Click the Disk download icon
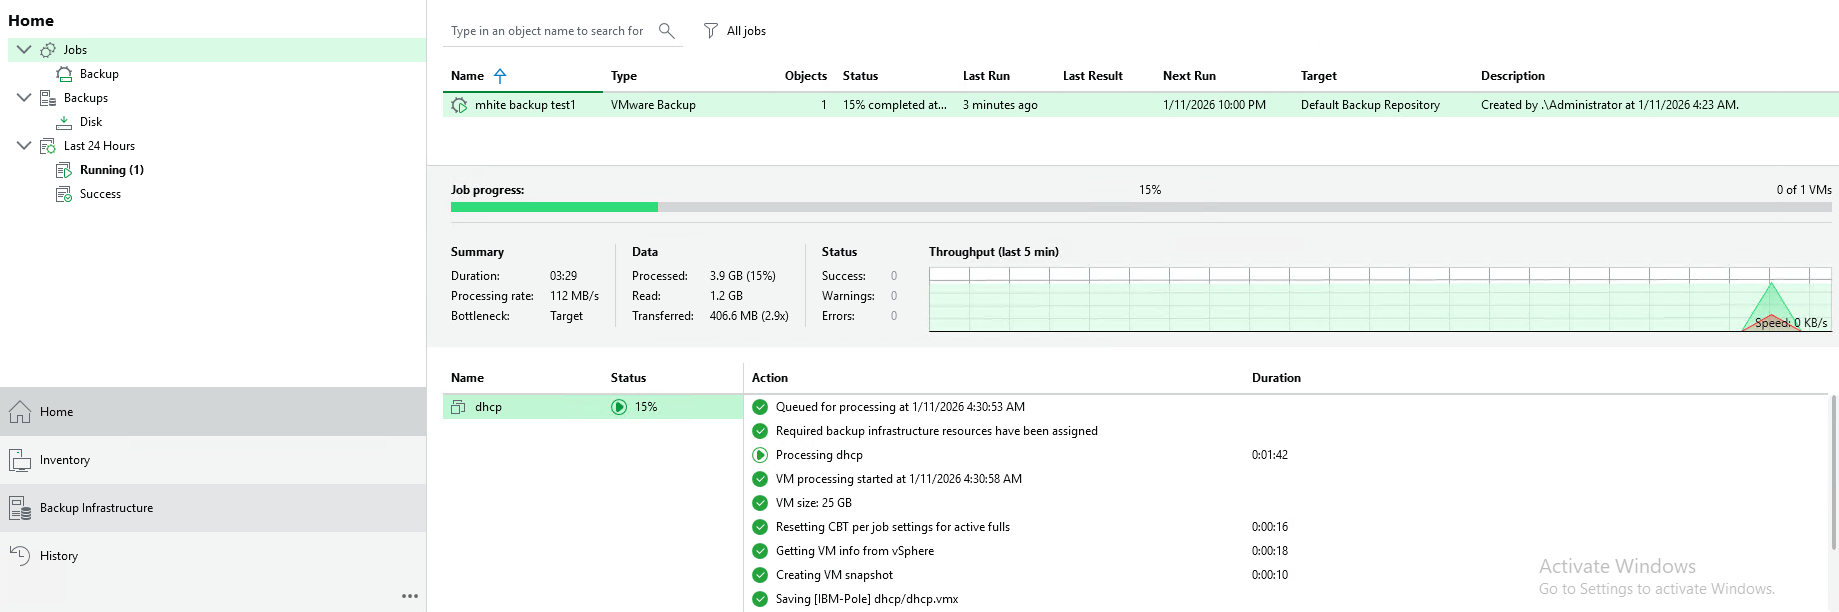Screen dimensions: 1839x612 click(x=64, y=122)
